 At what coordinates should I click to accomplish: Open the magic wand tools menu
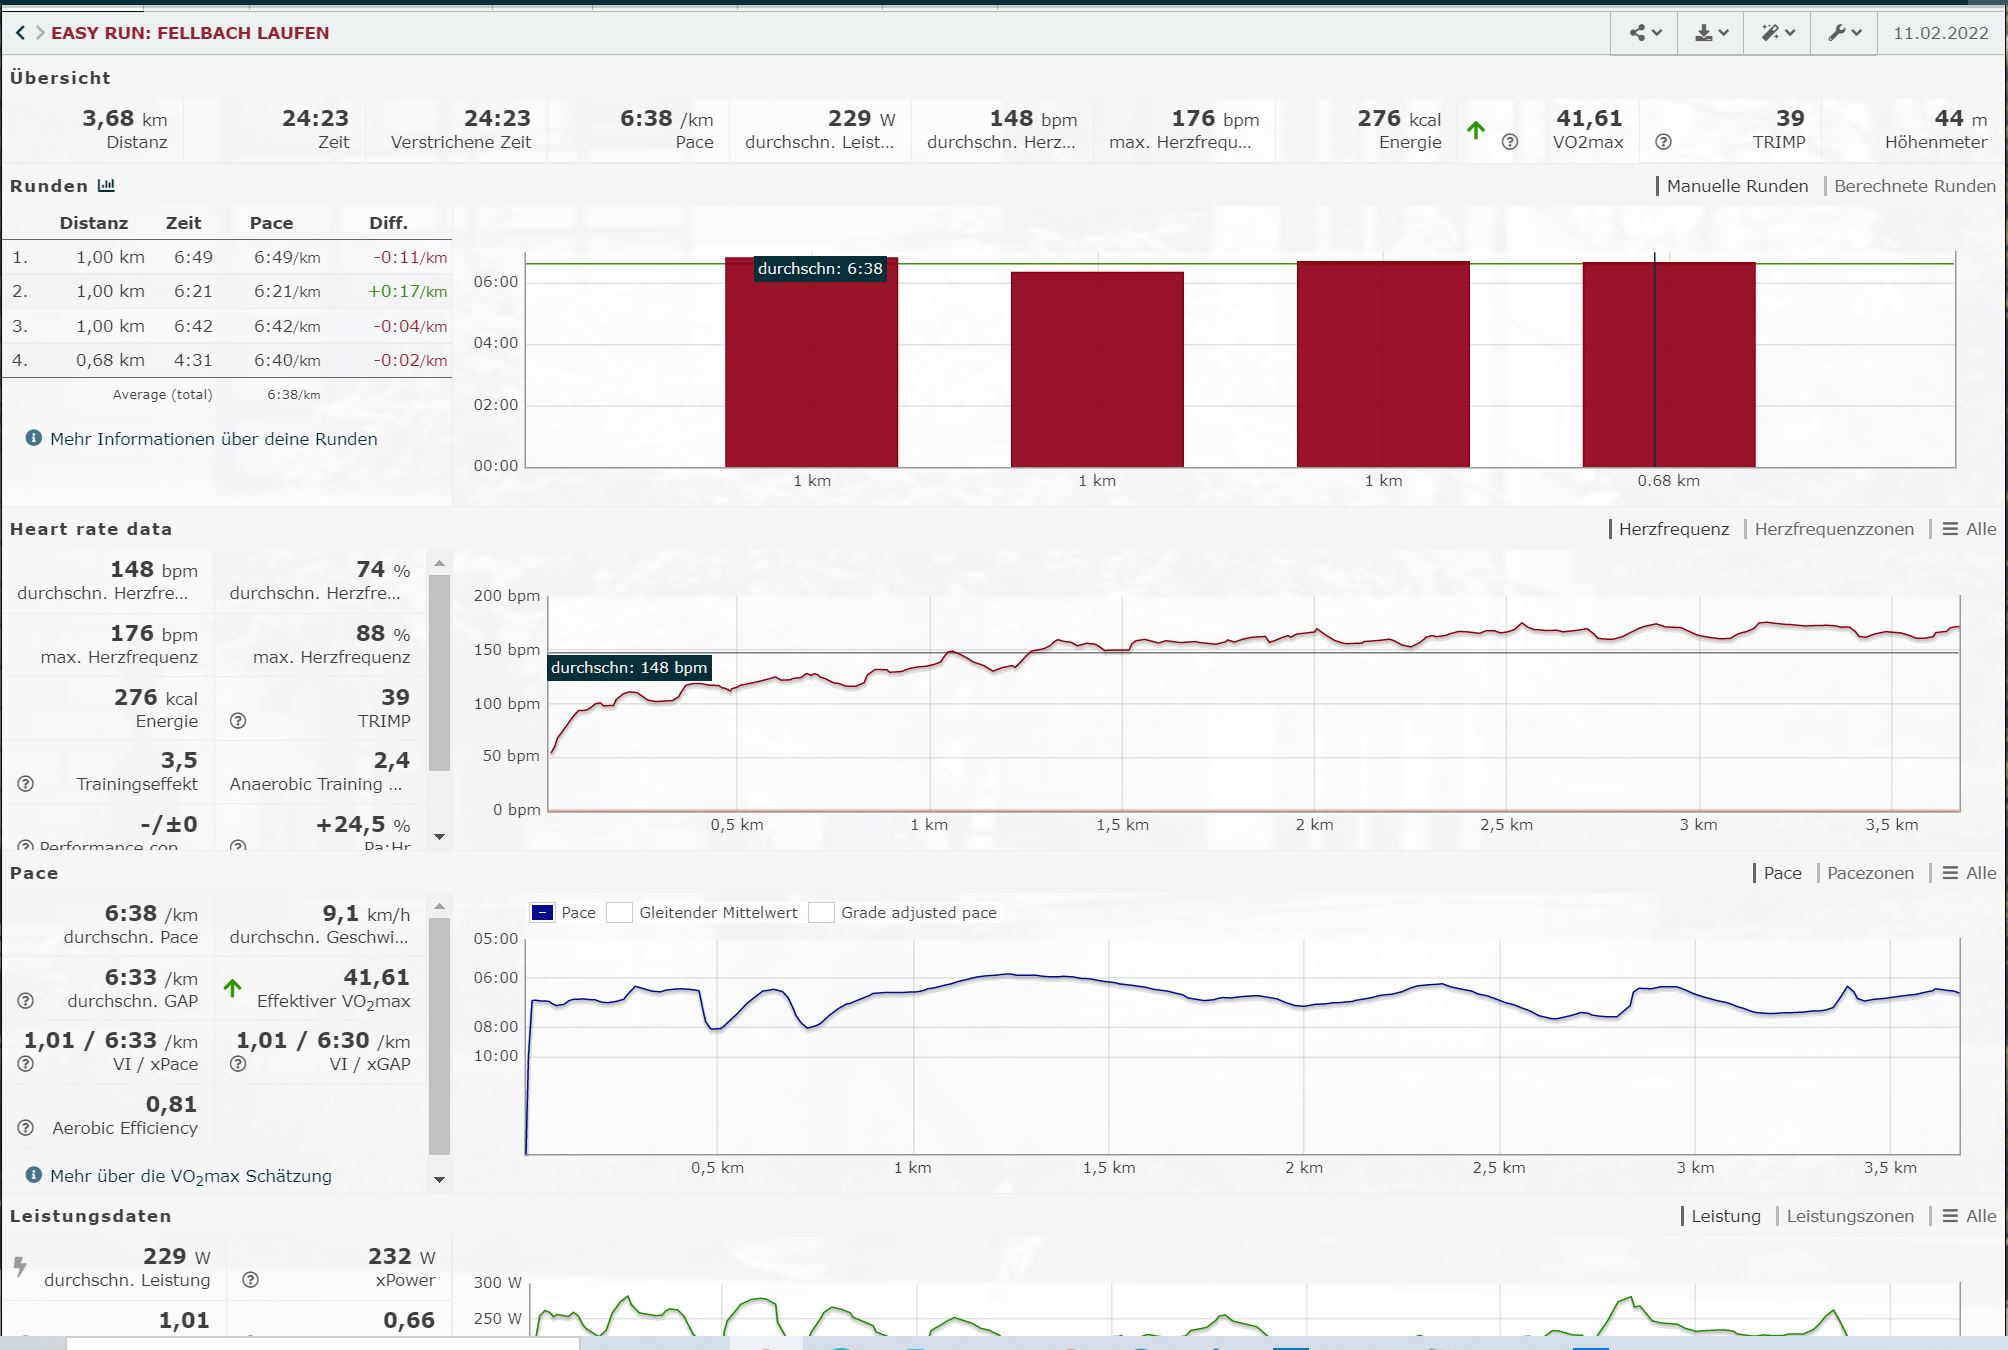pos(1777,33)
